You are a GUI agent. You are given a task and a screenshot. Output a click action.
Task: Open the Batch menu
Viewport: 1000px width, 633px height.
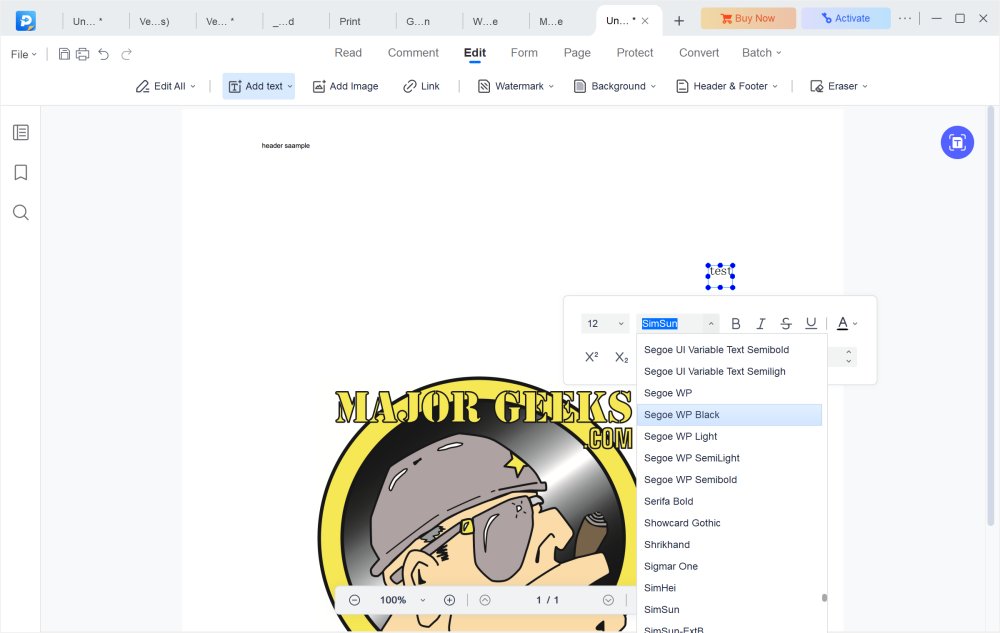click(x=761, y=53)
